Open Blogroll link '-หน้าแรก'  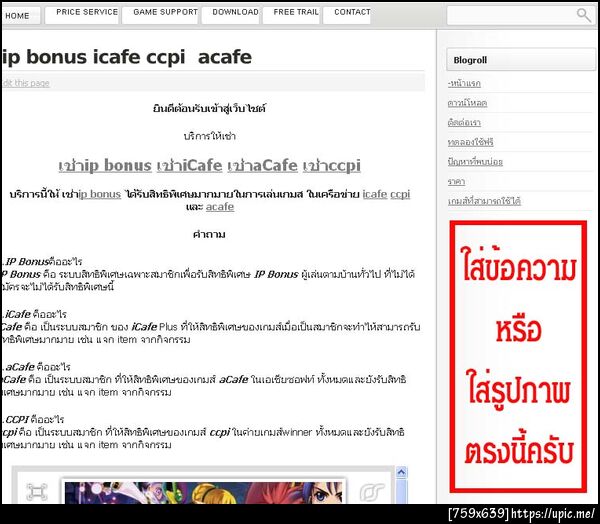click(x=464, y=83)
